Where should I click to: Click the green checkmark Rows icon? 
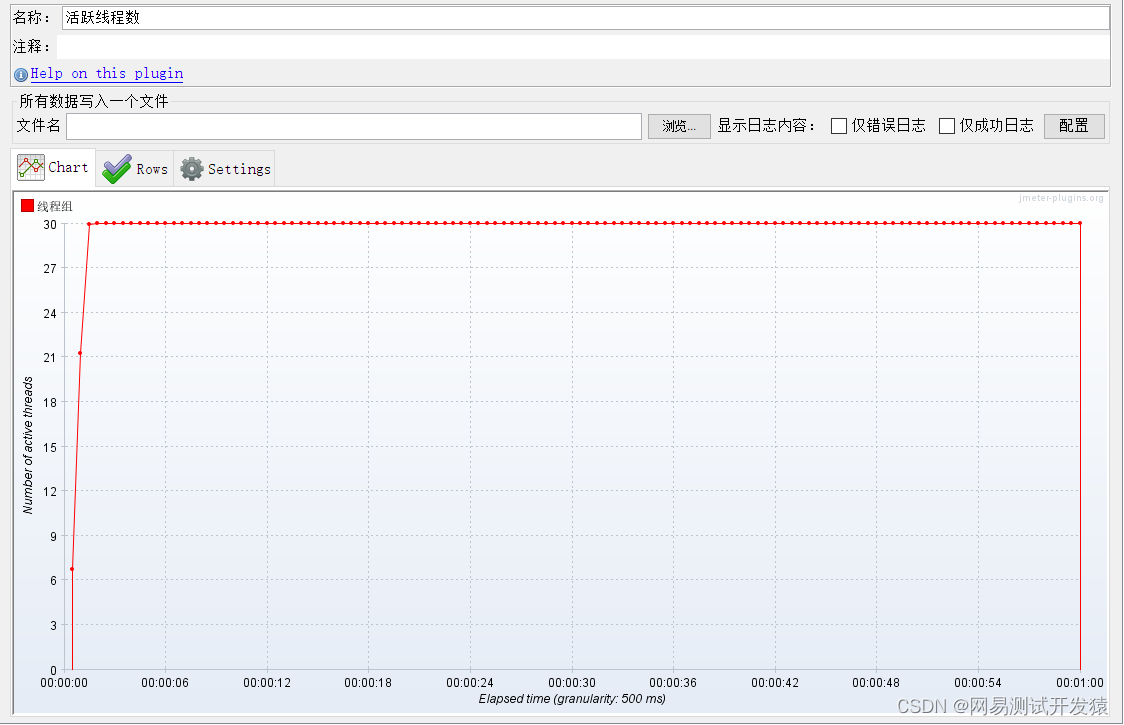(117, 169)
